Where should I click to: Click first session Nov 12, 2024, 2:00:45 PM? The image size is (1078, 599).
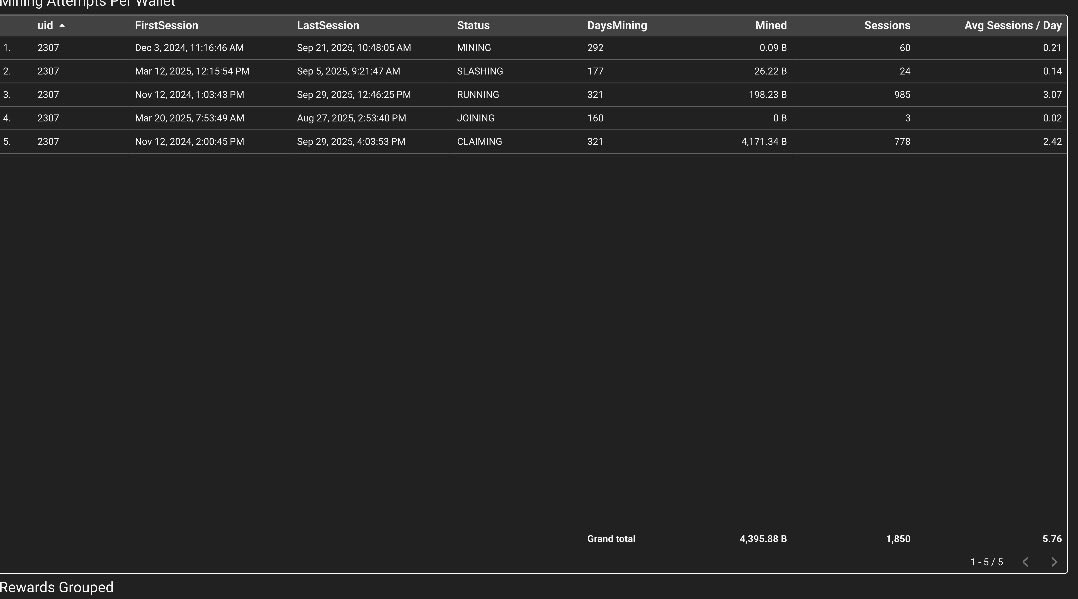point(189,142)
